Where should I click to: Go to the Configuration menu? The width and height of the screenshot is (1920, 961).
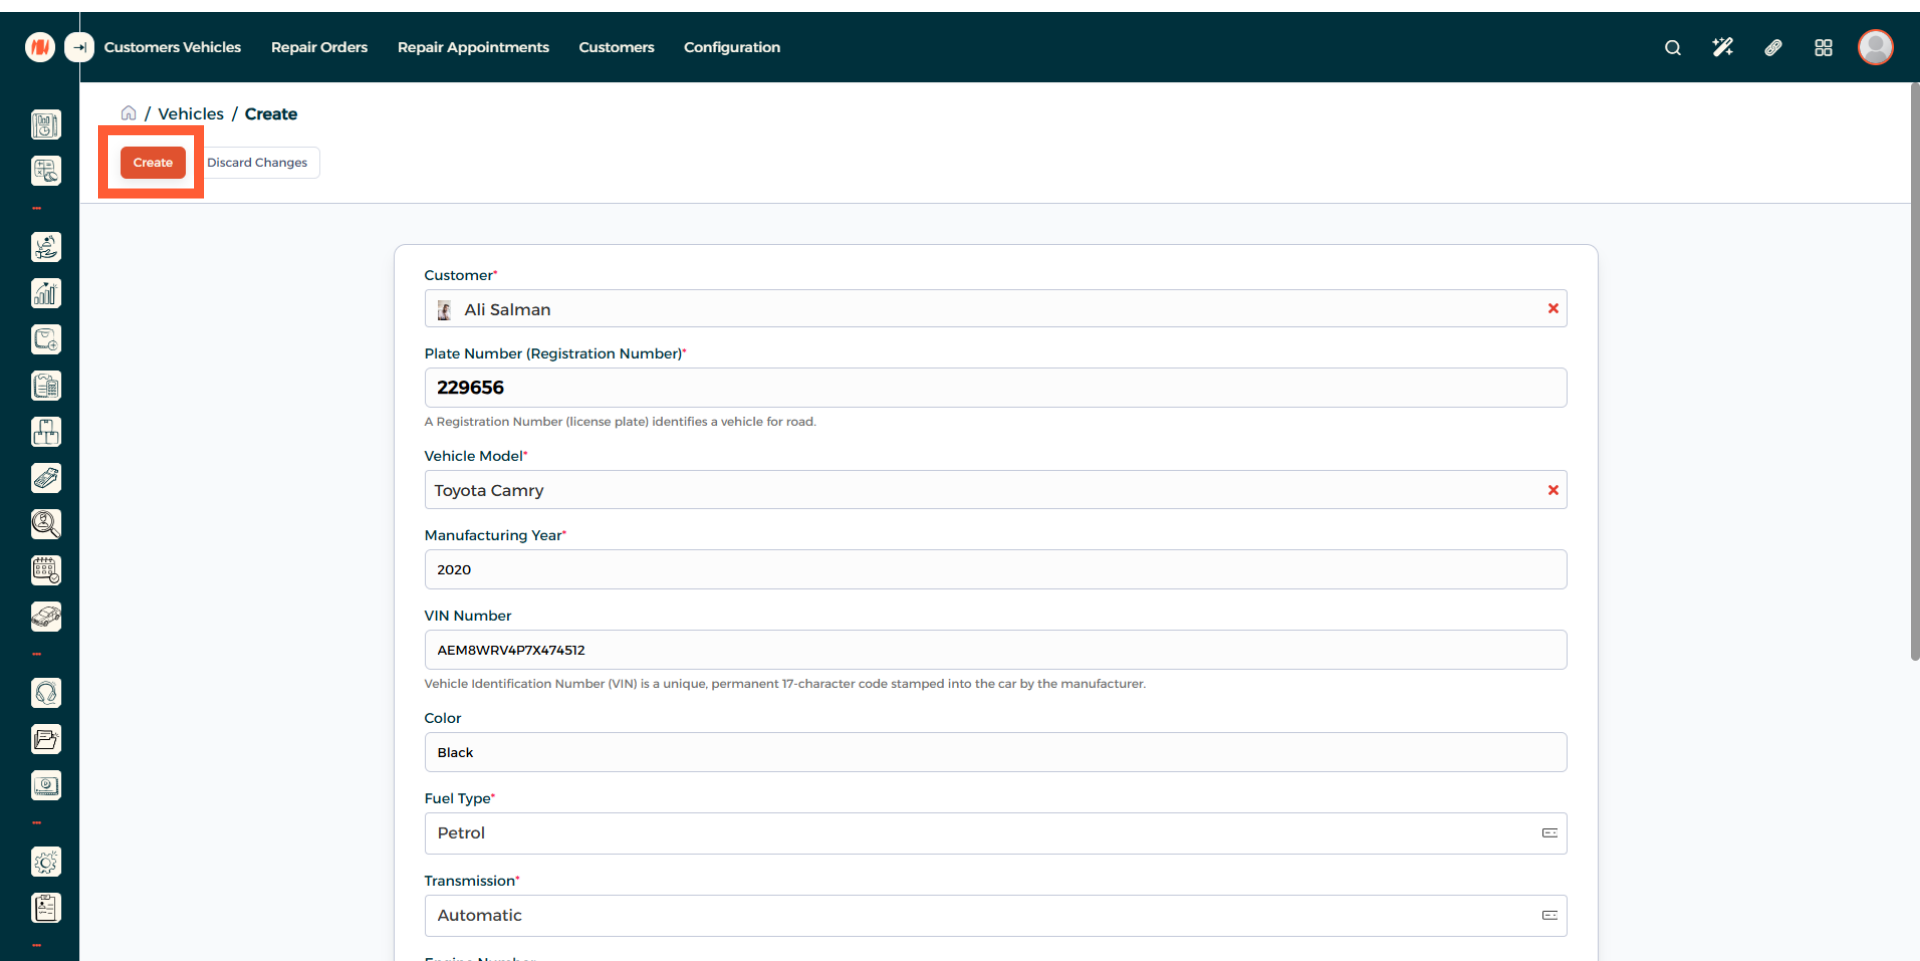point(731,47)
